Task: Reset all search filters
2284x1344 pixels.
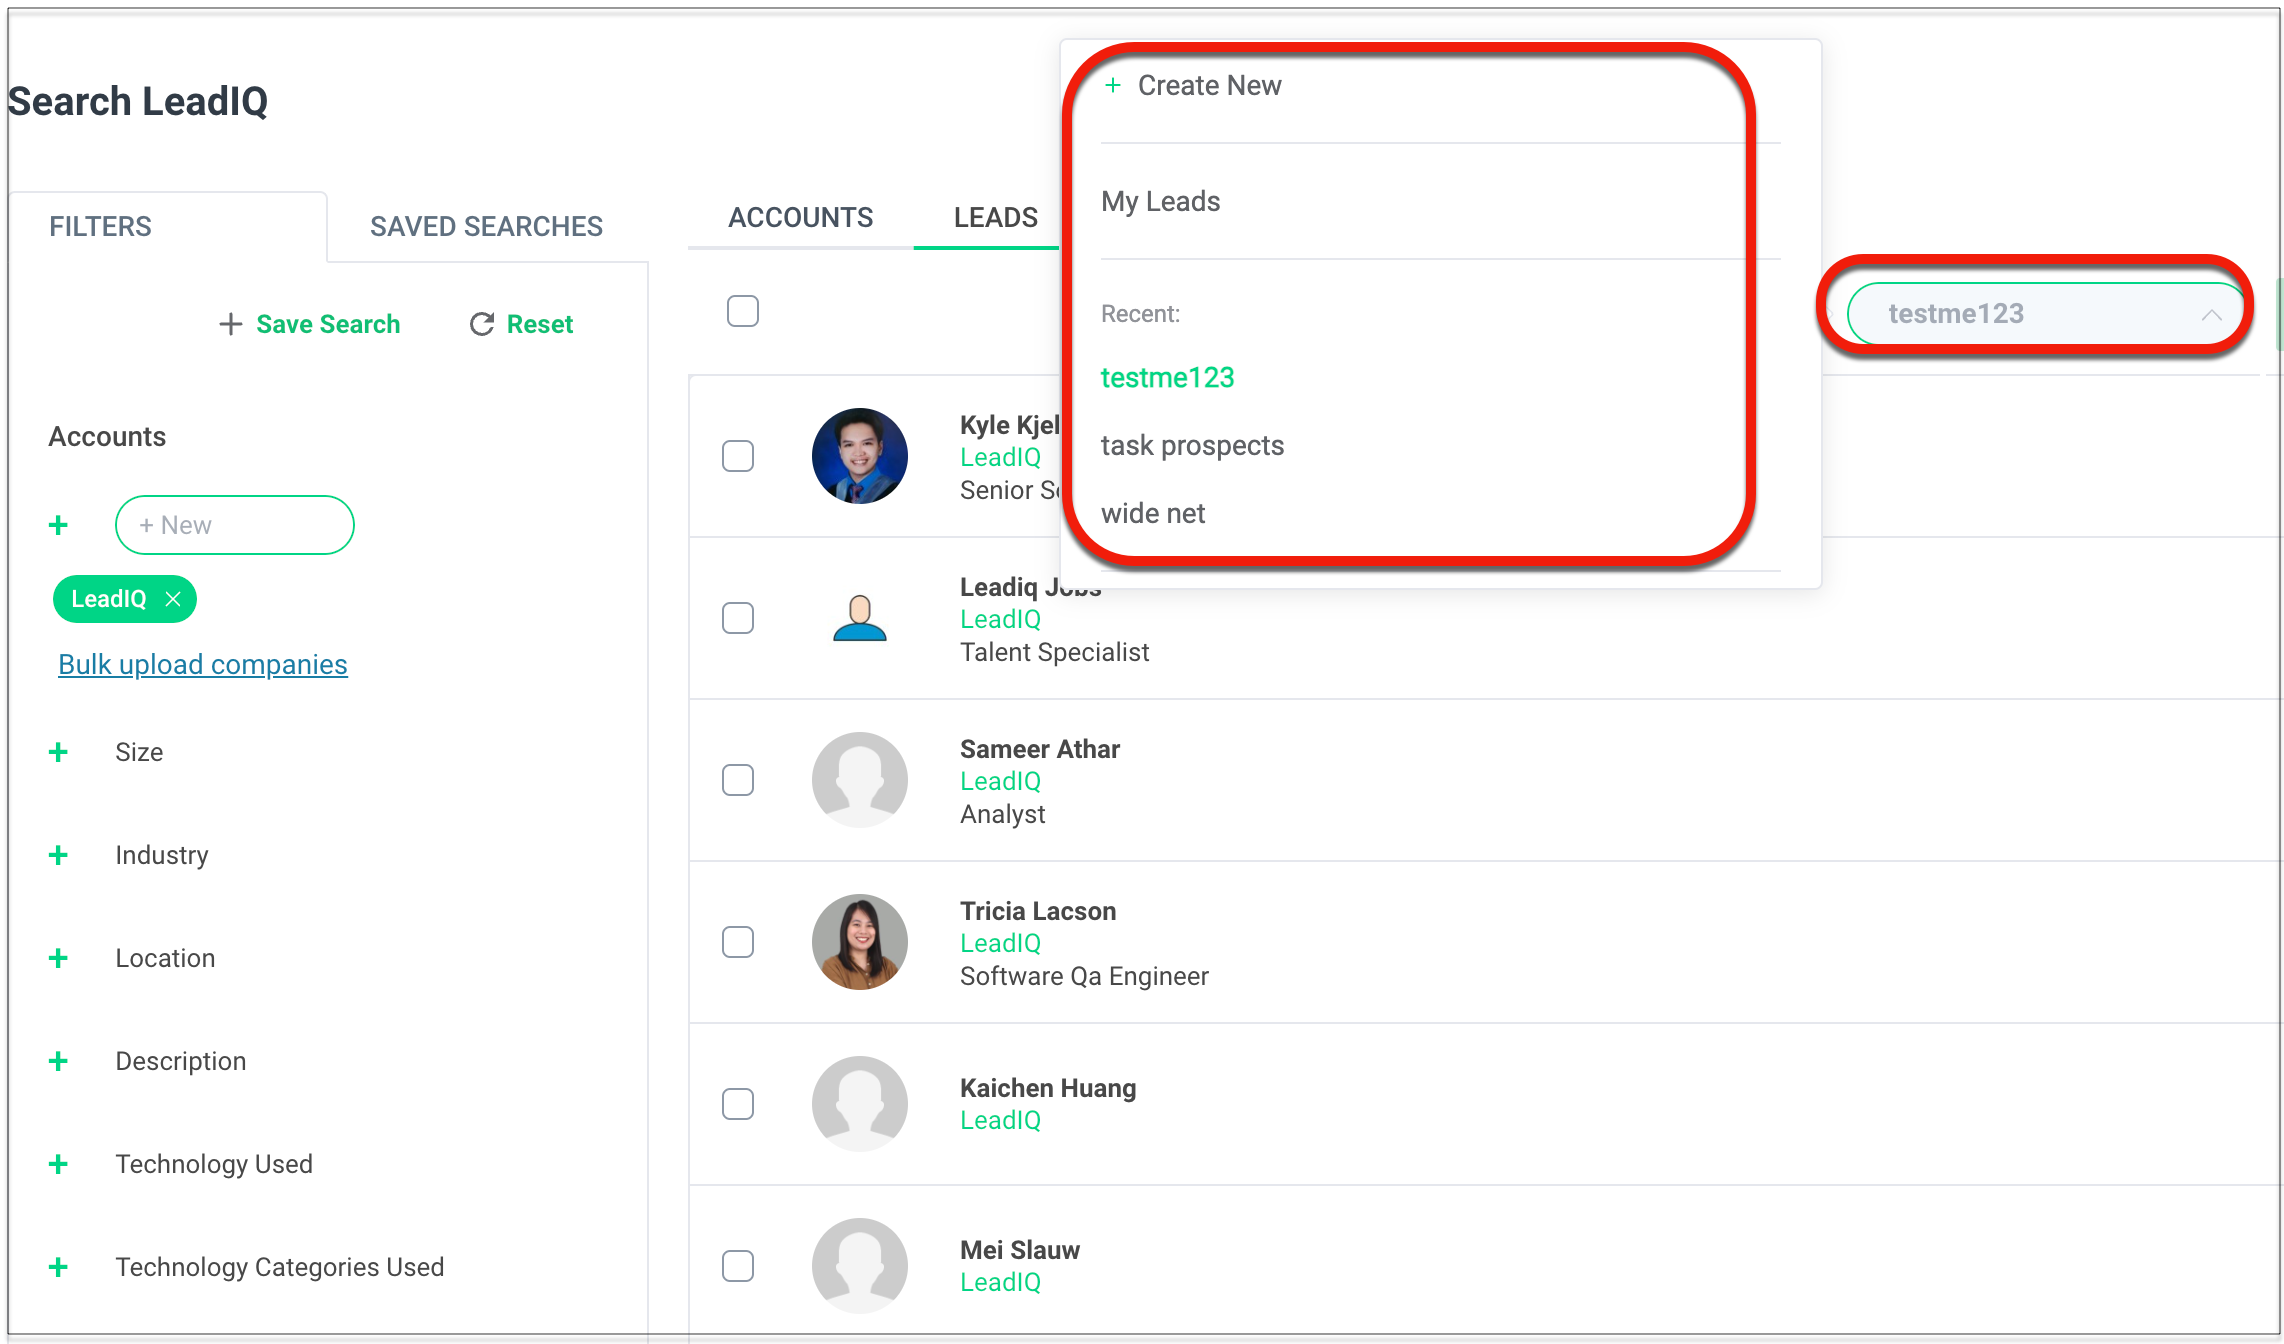Action: 520,324
